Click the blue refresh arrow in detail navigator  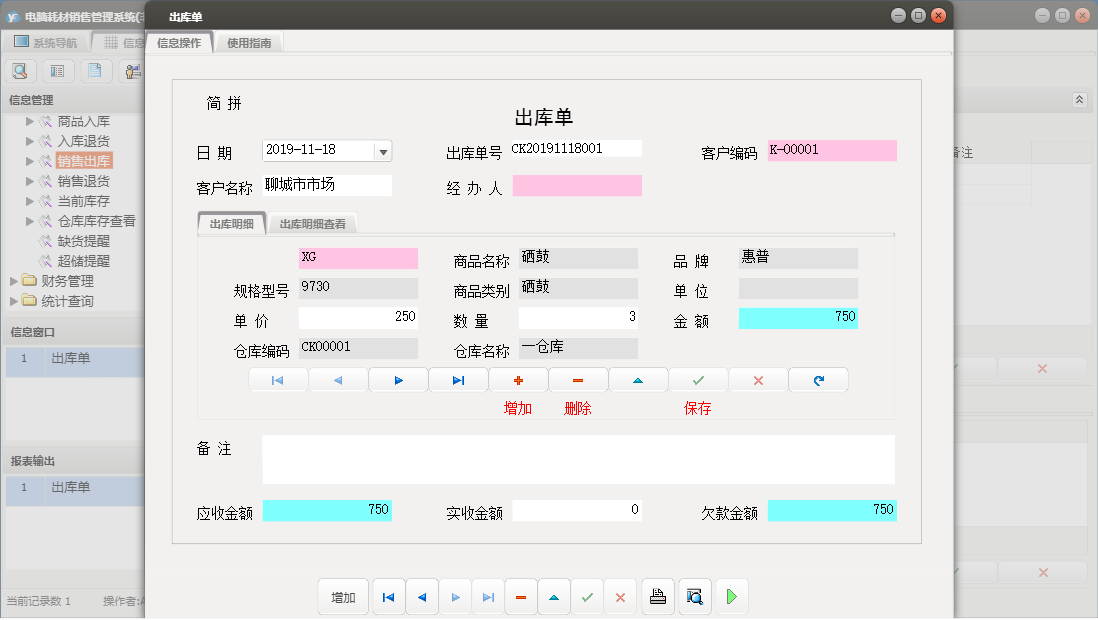point(818,380)
